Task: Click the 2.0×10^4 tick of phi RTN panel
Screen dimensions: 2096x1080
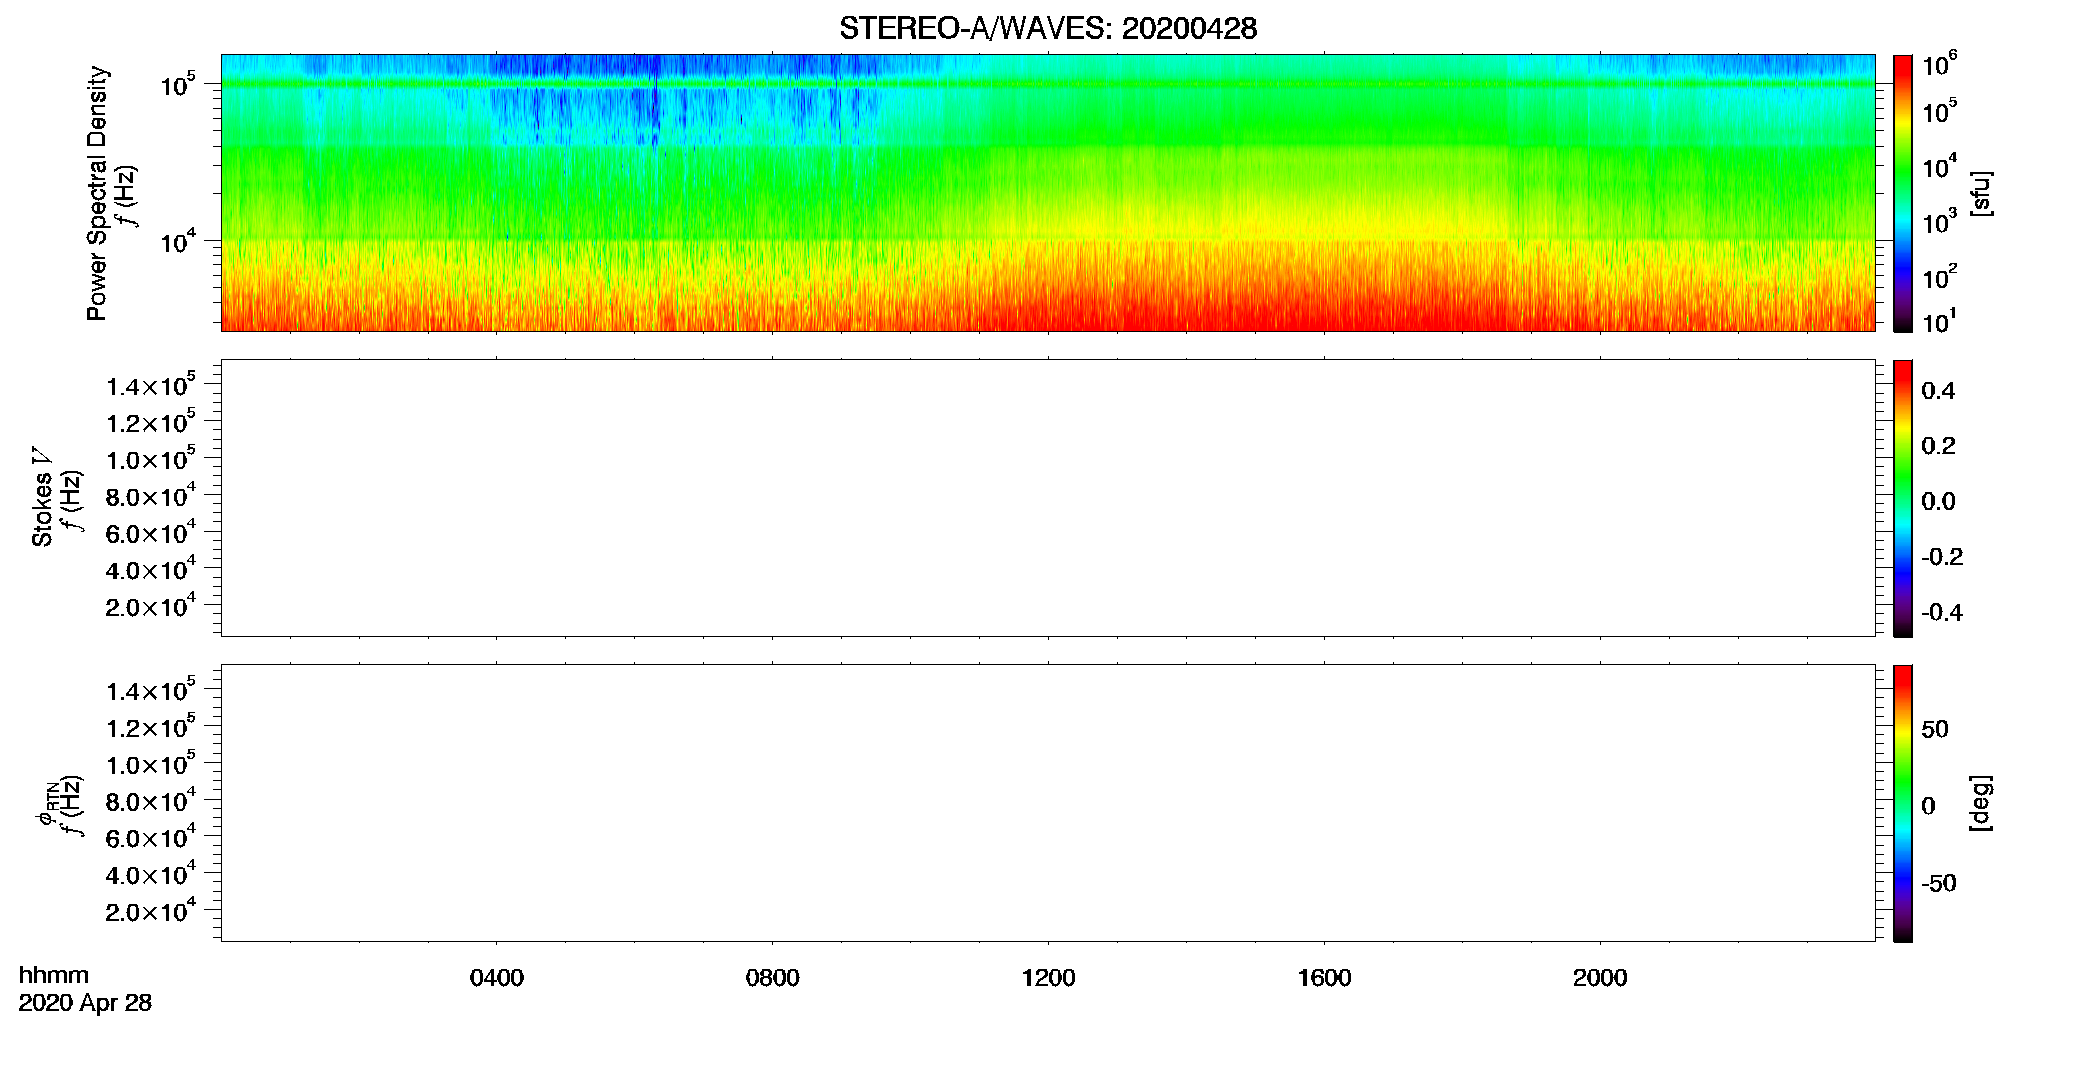Action: click(x=151, y=910)
